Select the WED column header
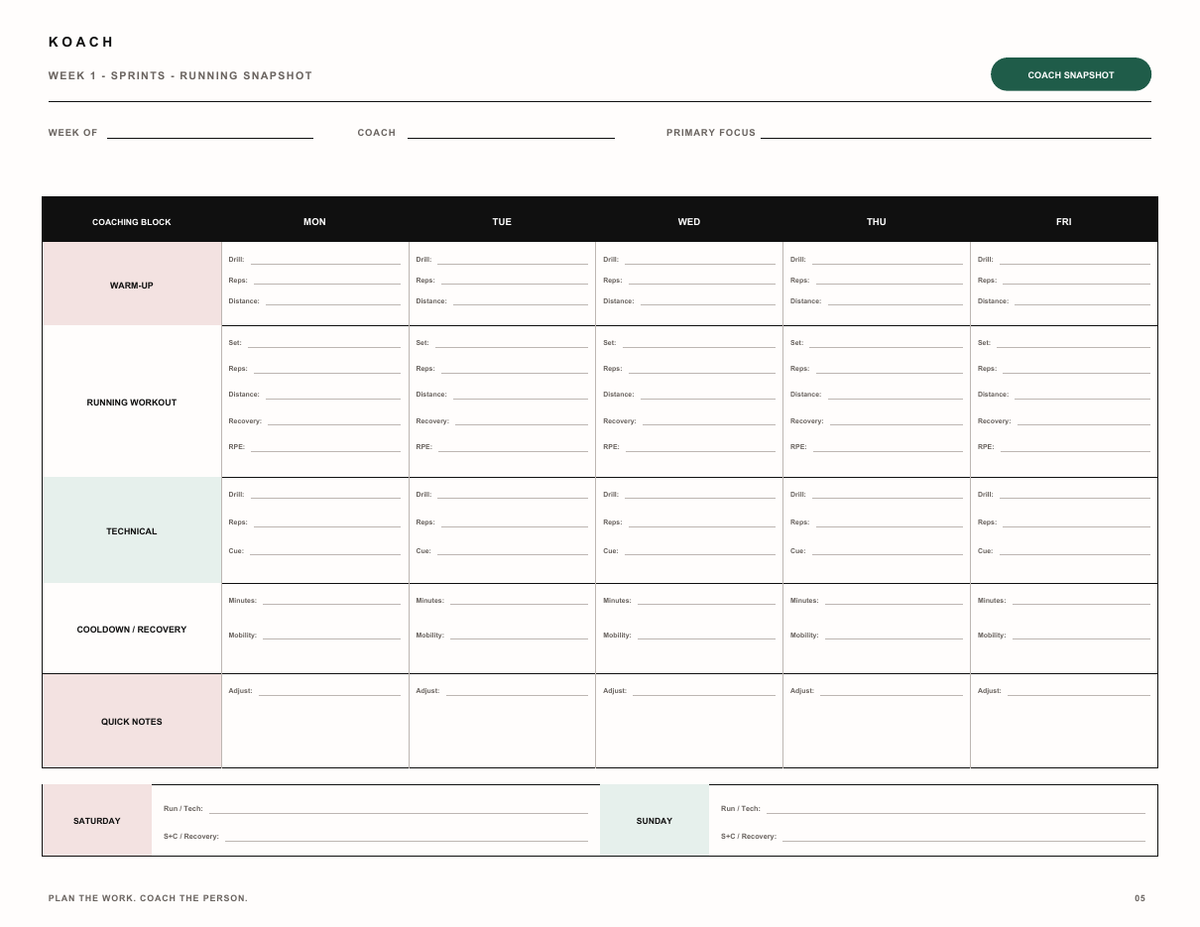The width and height of the screenshot is (1200, 927). pyautogui.click(x=689, y=222)
